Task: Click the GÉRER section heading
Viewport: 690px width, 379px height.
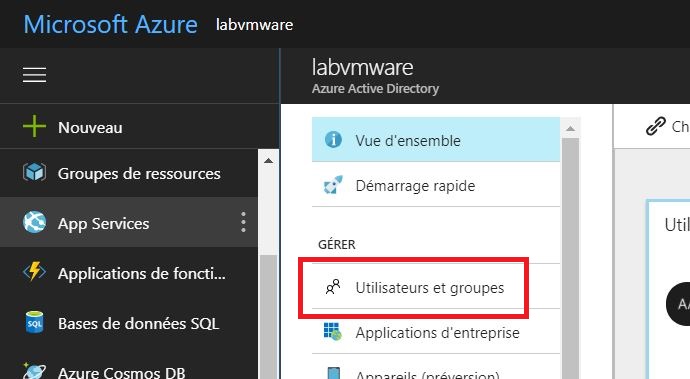Action: click(337, 244)
